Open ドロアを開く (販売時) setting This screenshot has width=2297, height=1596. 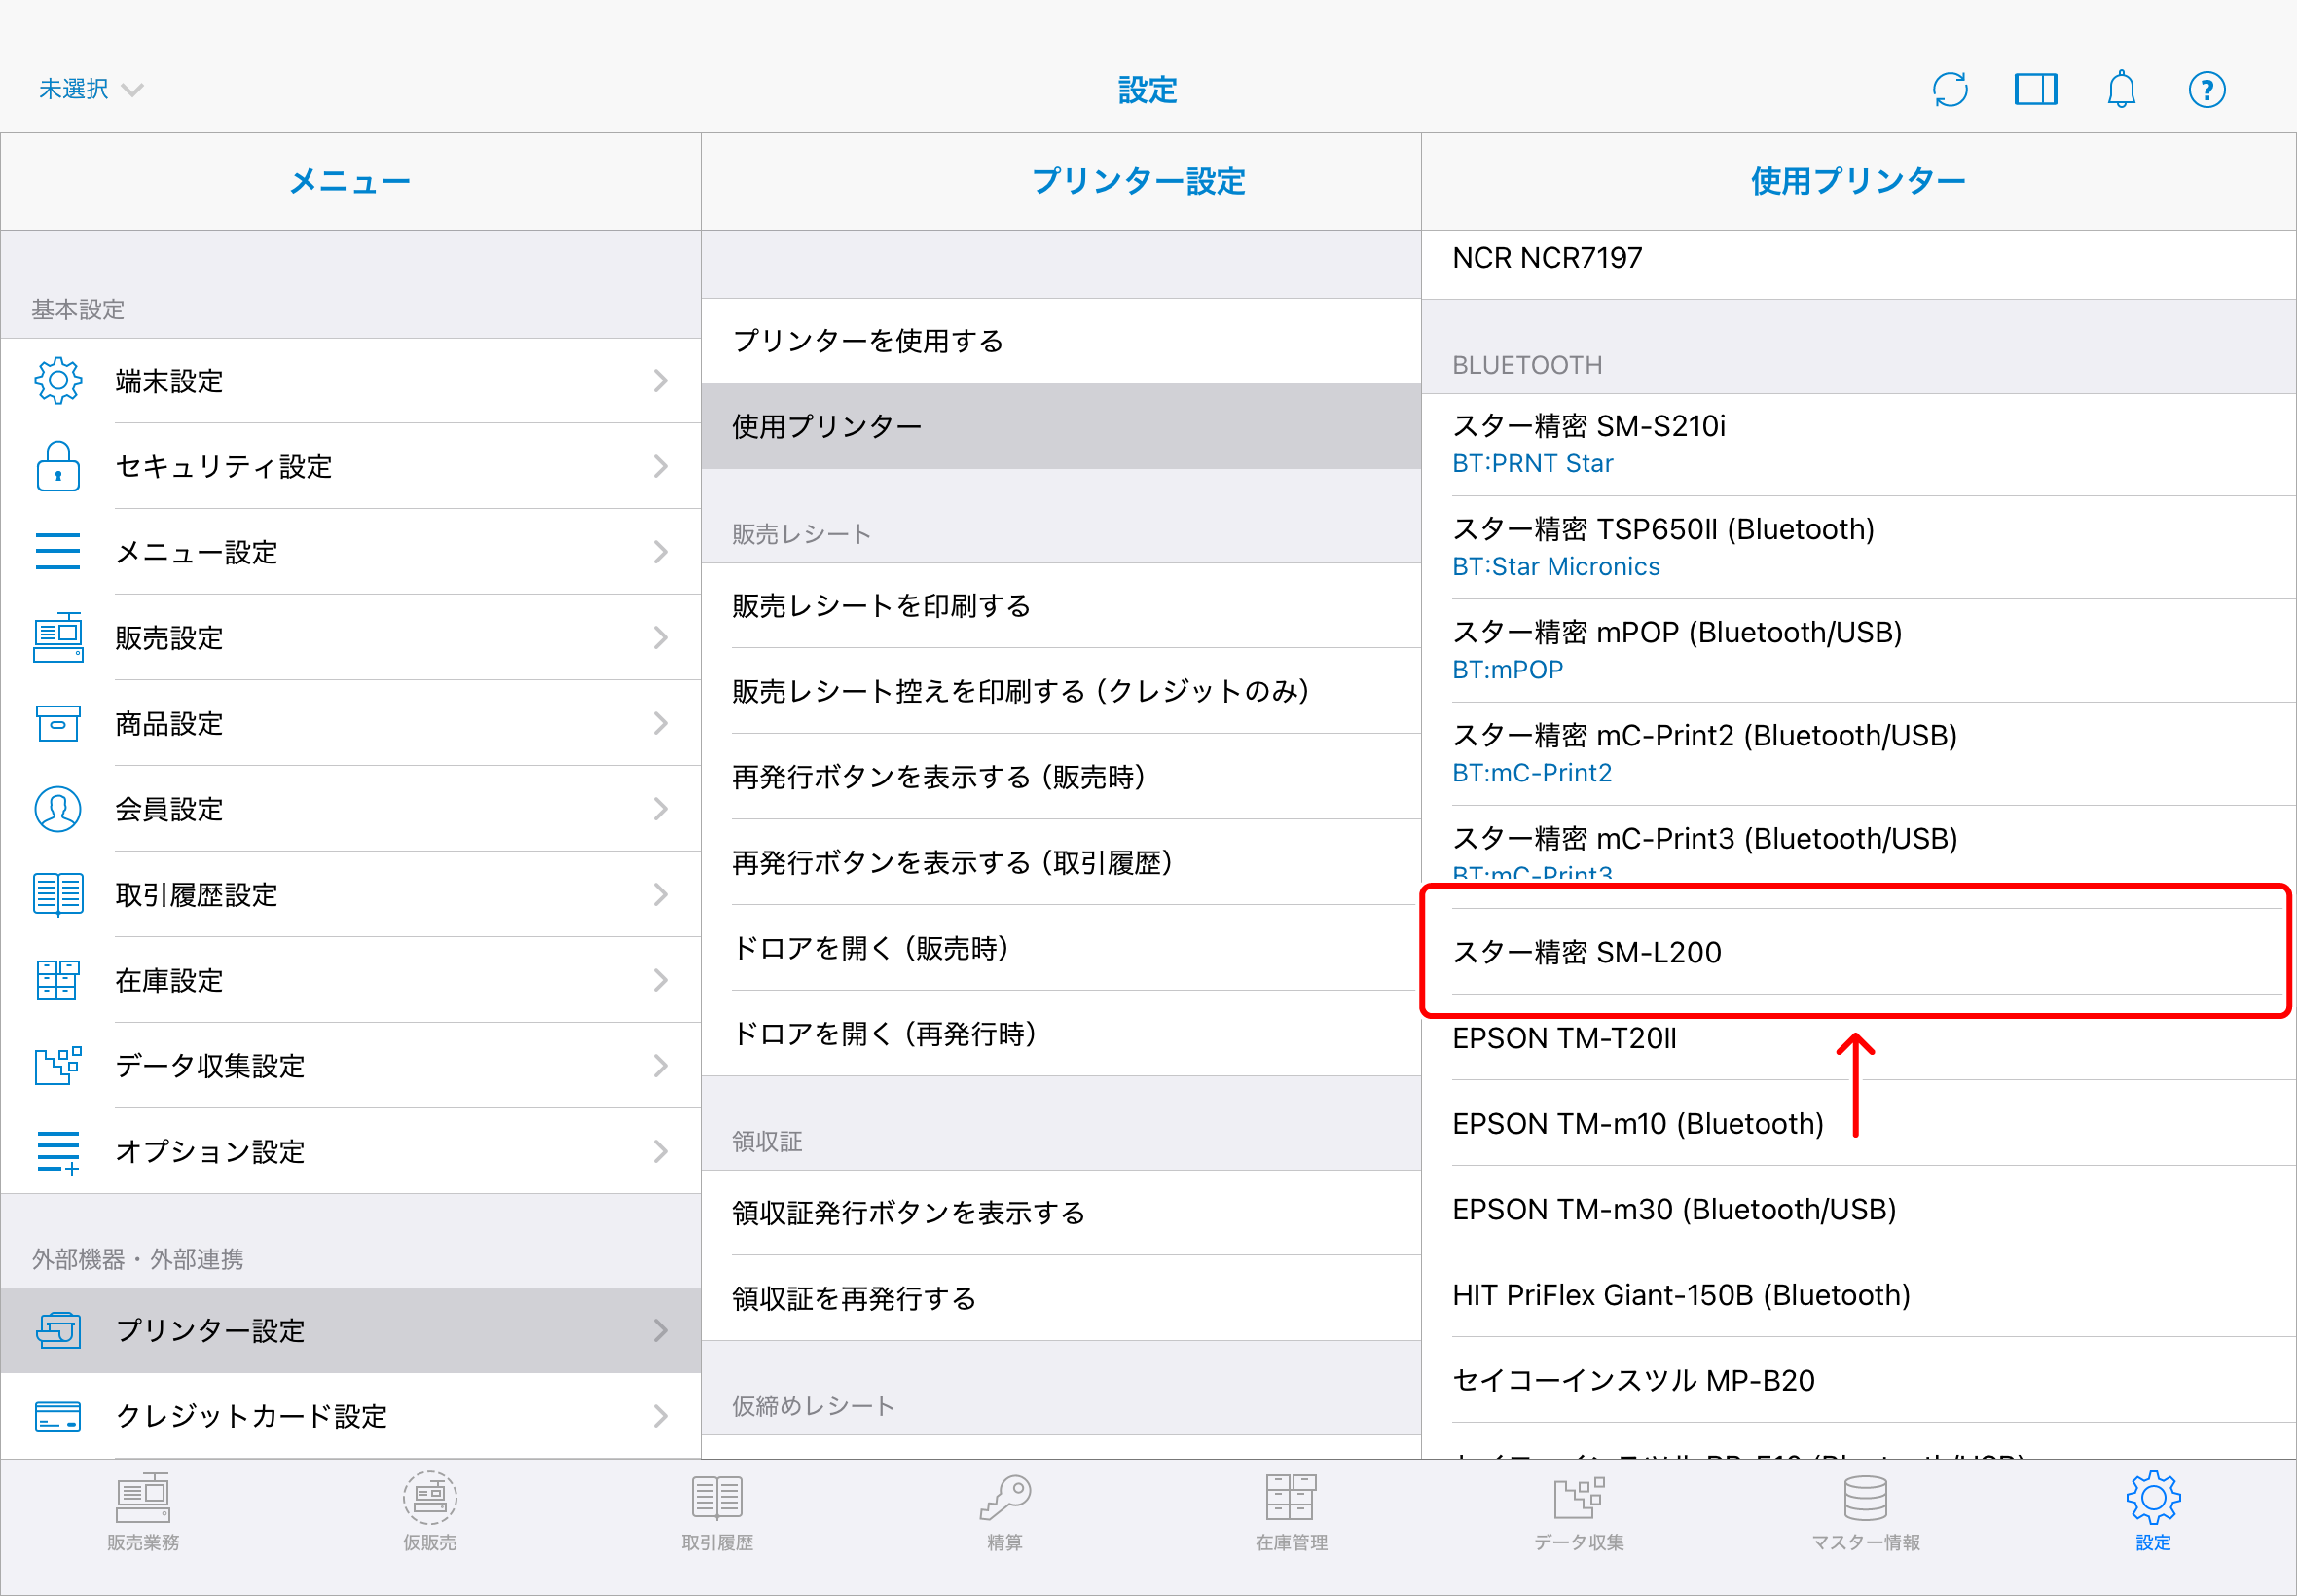(1061, 948)
